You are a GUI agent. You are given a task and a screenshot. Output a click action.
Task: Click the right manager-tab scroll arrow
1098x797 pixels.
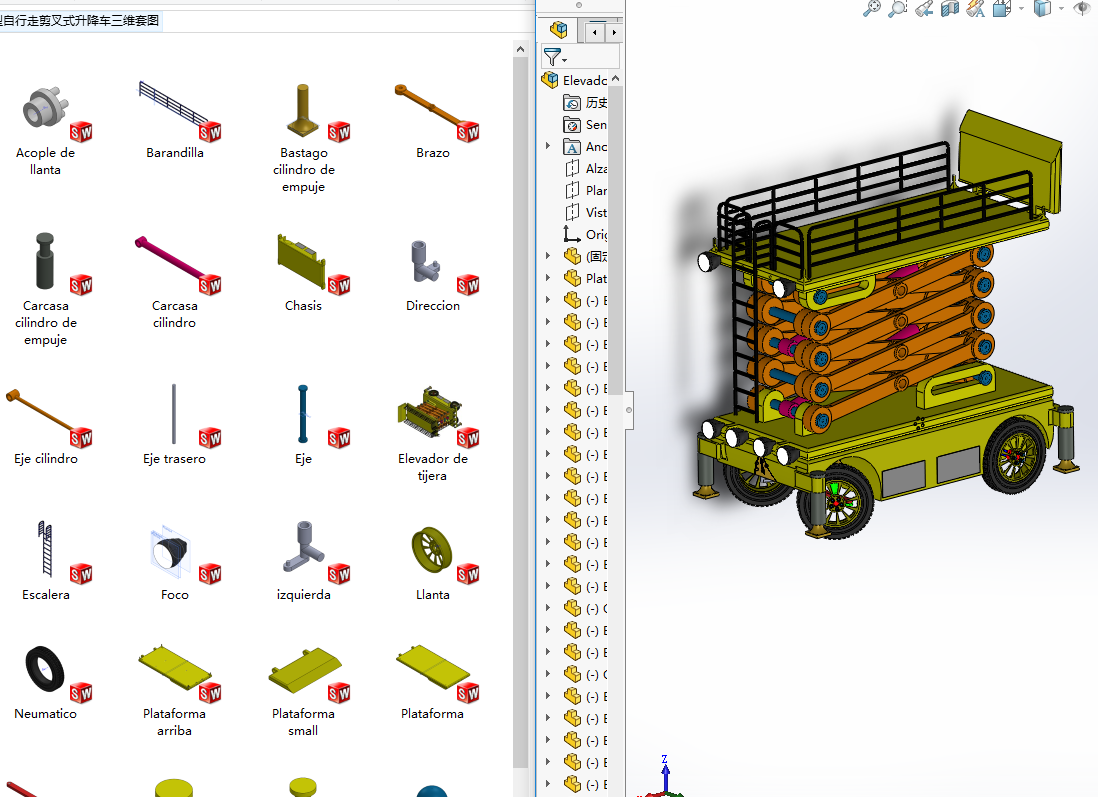click(x=614, y=32)
